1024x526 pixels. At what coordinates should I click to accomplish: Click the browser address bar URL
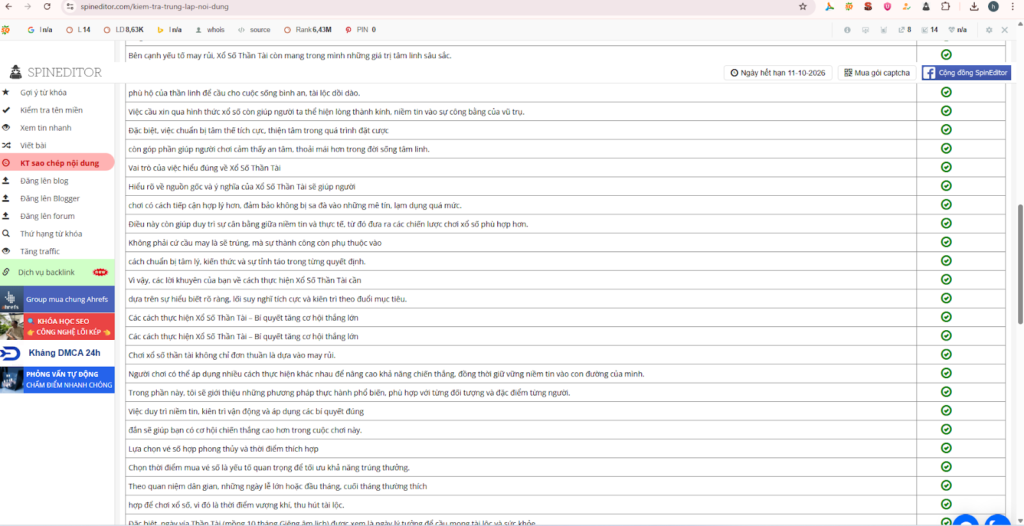click(x=150, y=6)
